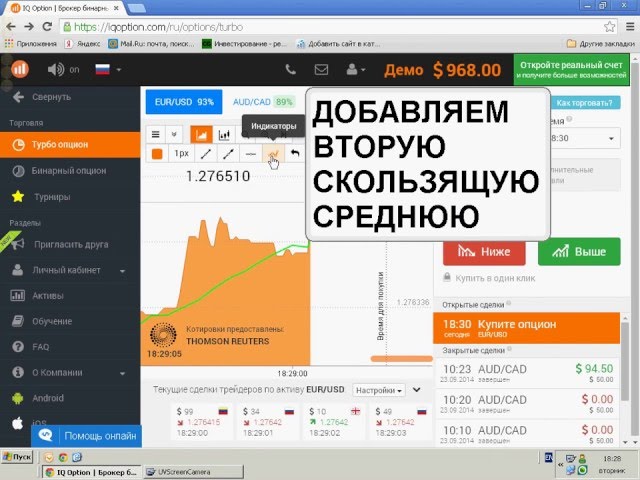Select the horizontal line drawing tool
Screen dimensions: 640x480
click(x=250, y=153)
